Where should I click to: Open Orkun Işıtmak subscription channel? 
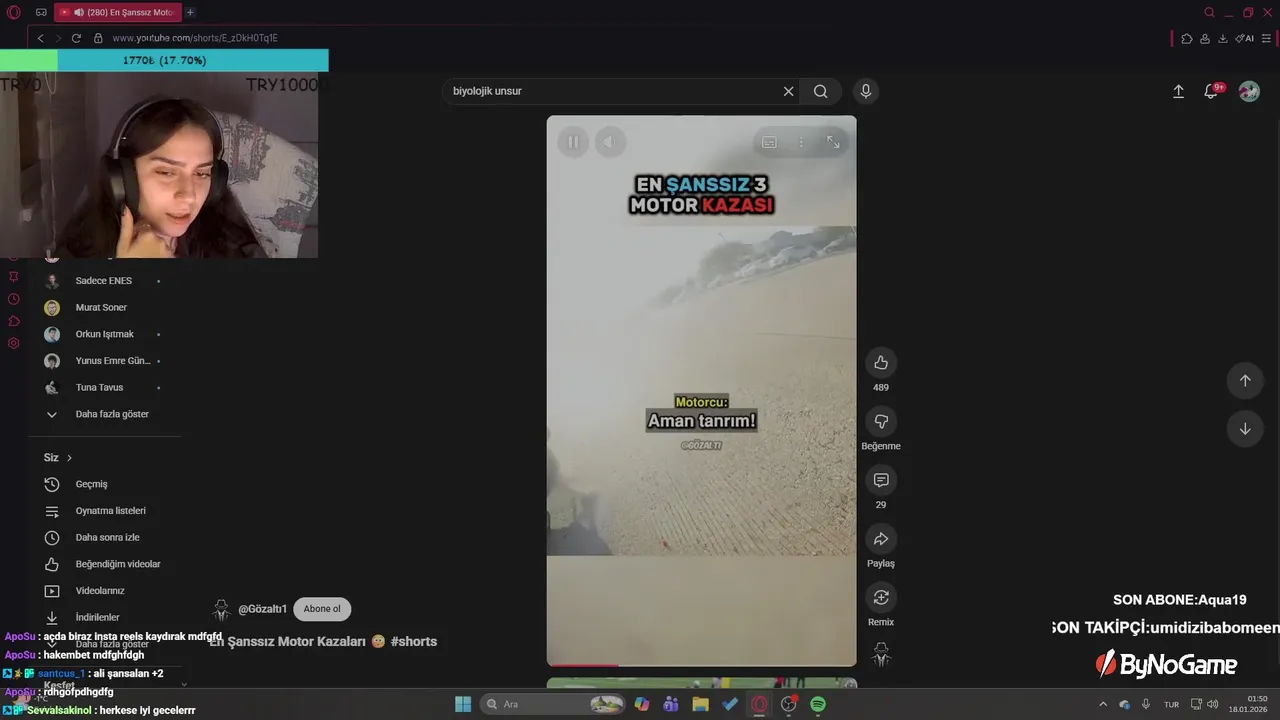click(103, 334)
